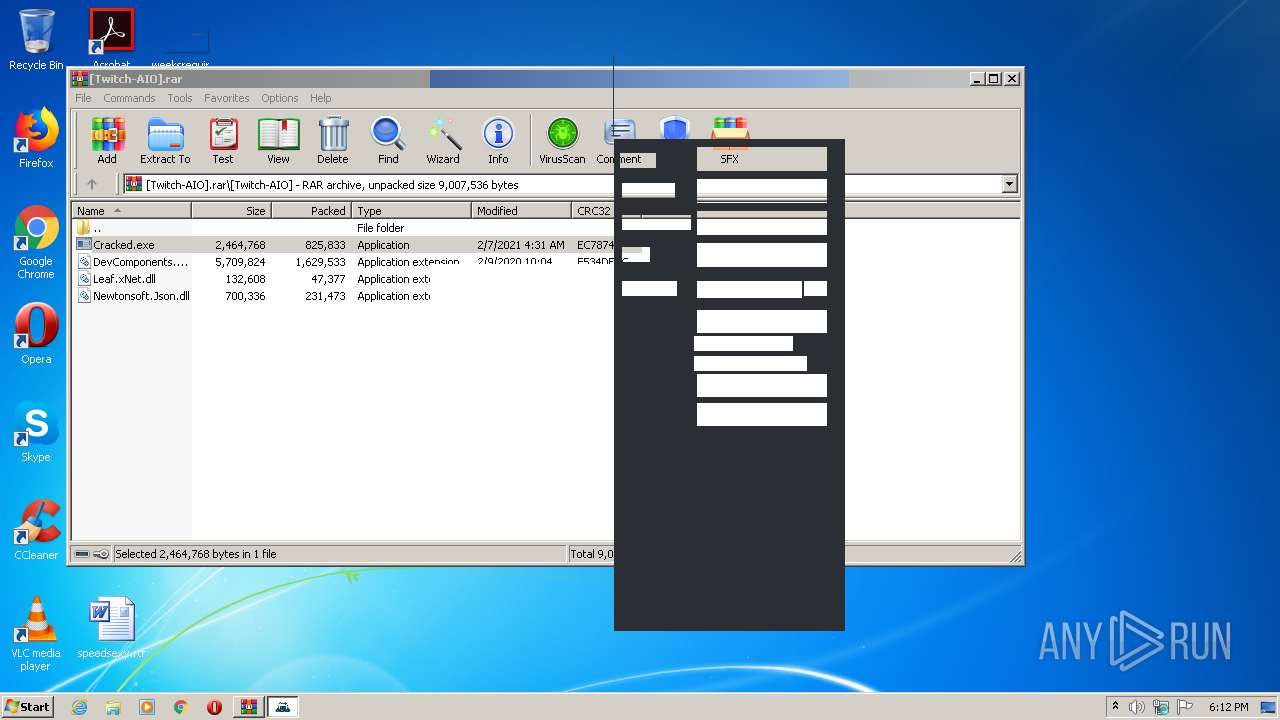This screenshot has width=1280, height=720.
Task: Click the Delete trash can icon
Action: (333, 140)
